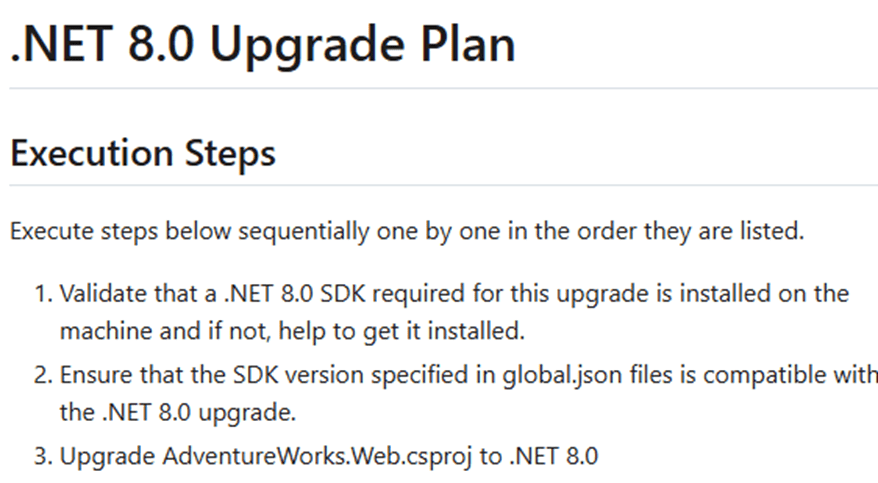Select list number 1 marker

coord(43,294)
